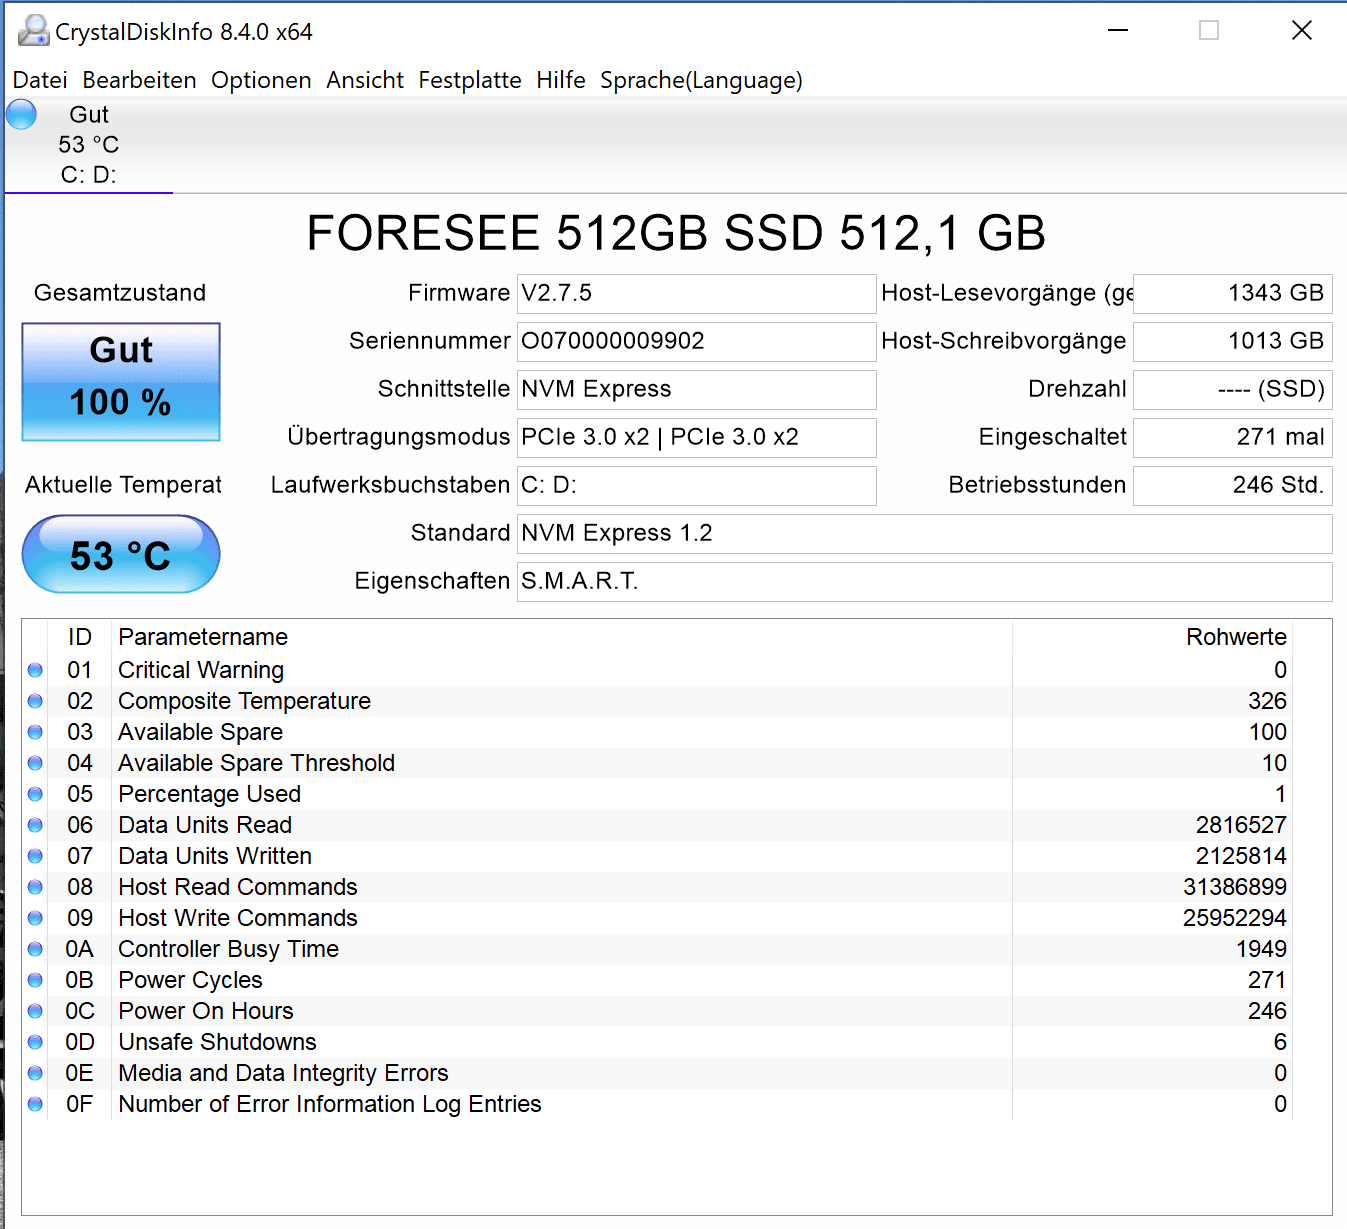Click the status dot beside Percentage Used
Image resolution: width=1347 pixels, height=1229 pixels.
pyautogui.click(x=35, y=794)
